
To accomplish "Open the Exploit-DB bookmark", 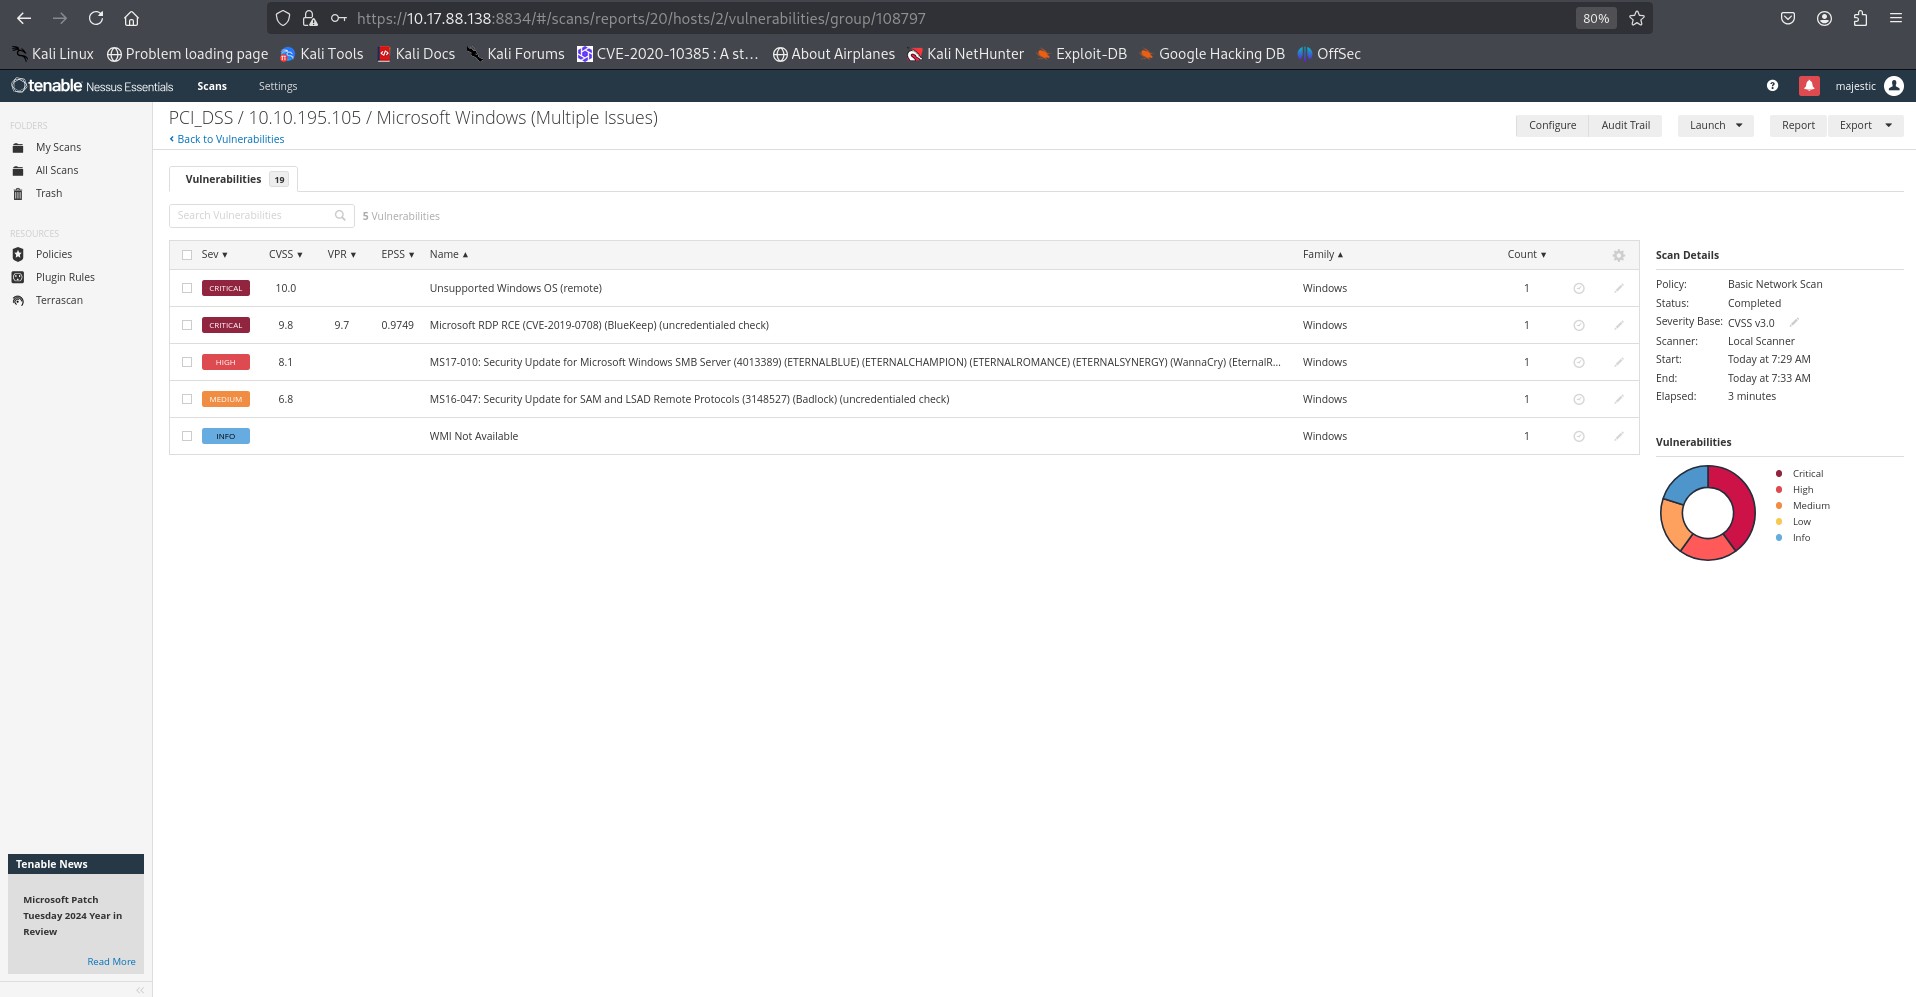I will click(1082, 54).
